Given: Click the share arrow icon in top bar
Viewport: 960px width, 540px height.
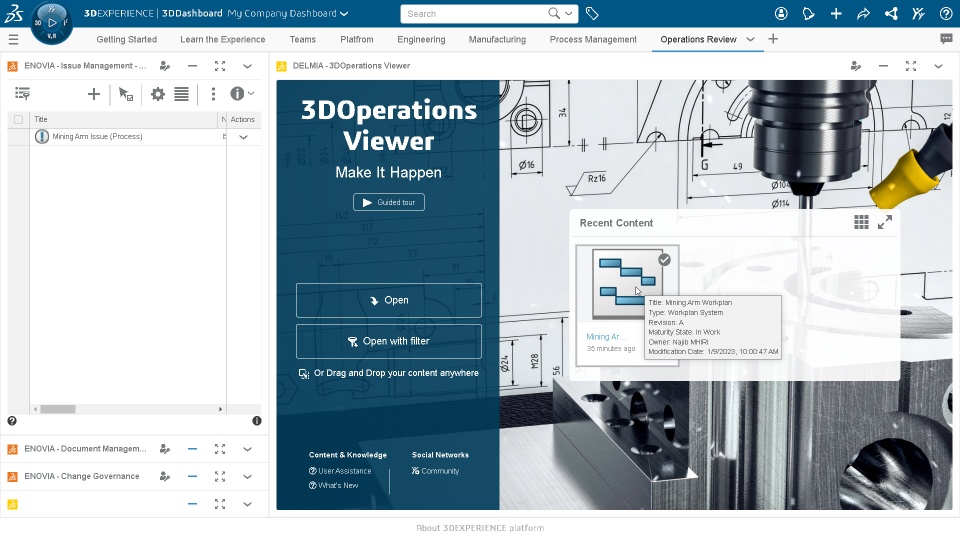Looking at the screenshot, I should (x=863, y=13).
